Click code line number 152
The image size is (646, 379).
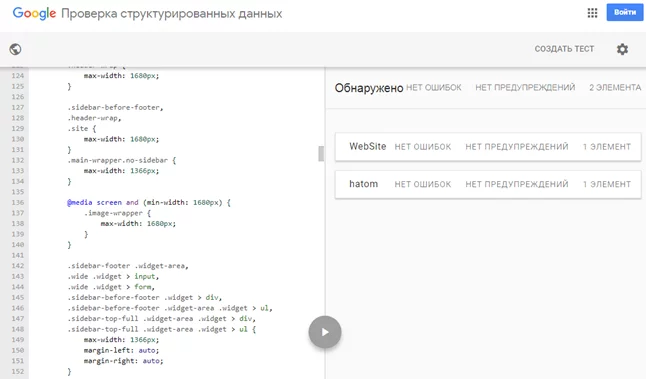18,371
